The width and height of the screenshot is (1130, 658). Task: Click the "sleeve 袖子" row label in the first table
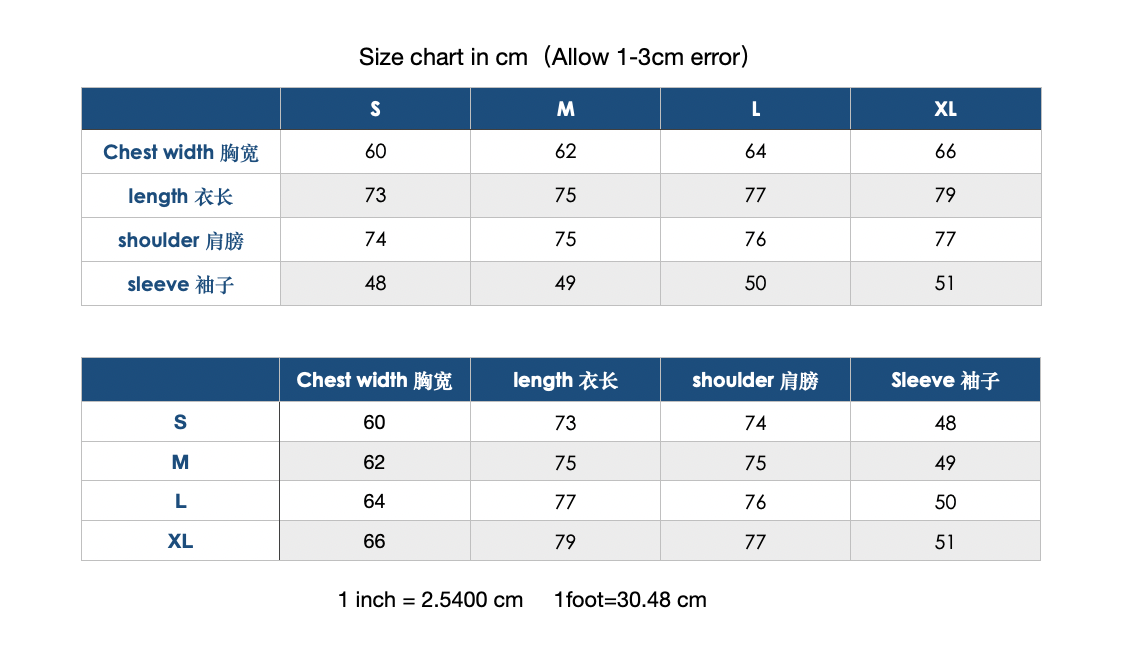click(x=181, y=284)
